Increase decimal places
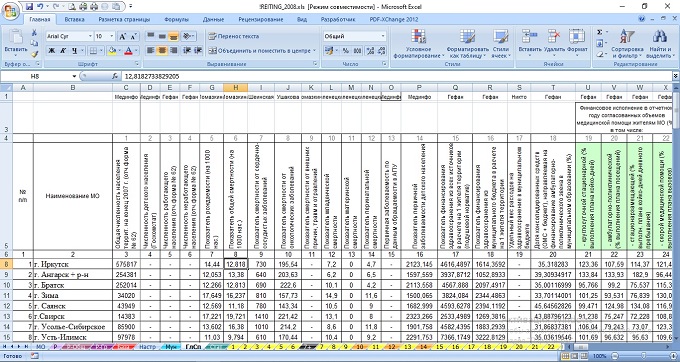The image size is (680, 362). 370,51
